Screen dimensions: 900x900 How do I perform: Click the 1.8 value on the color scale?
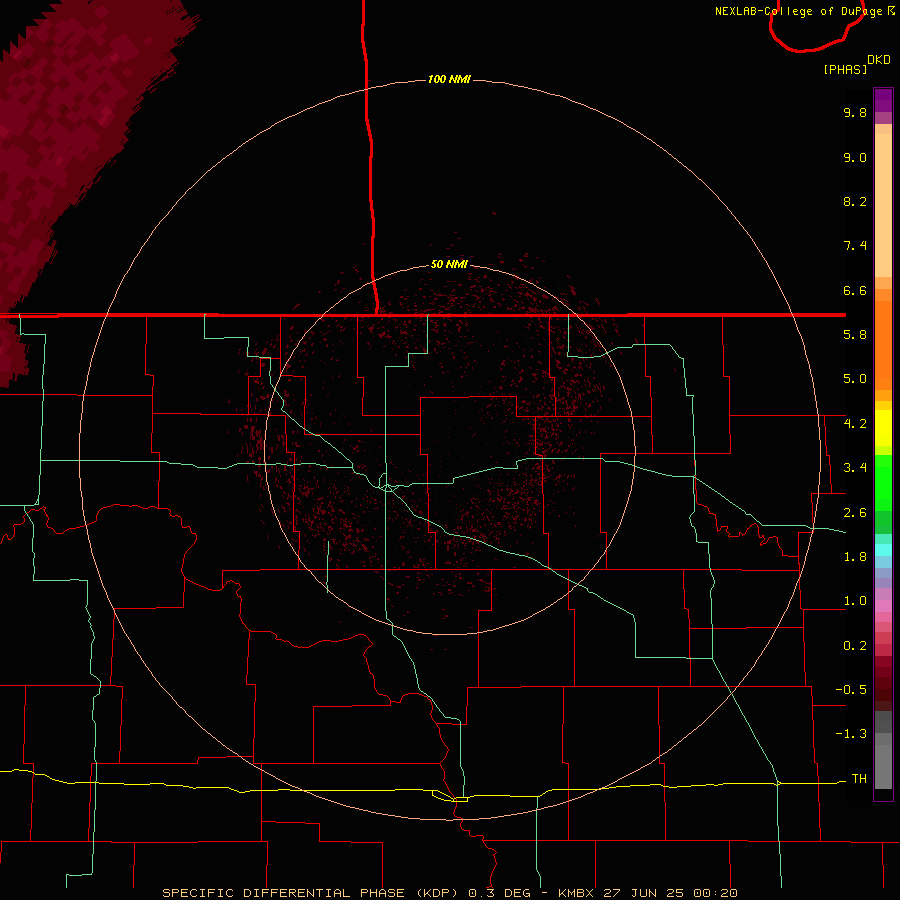855,557
